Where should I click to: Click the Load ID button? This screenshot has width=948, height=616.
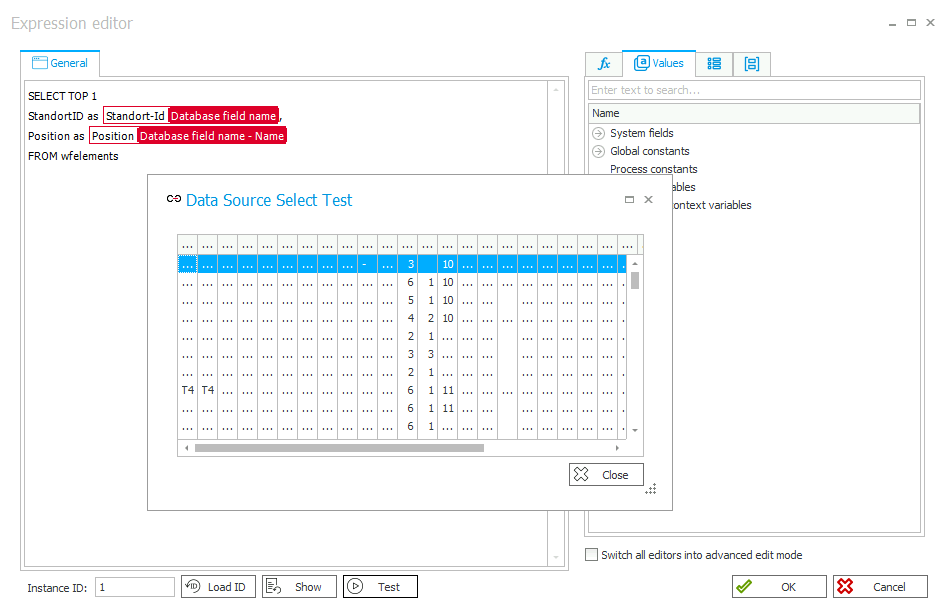(217, 587)
